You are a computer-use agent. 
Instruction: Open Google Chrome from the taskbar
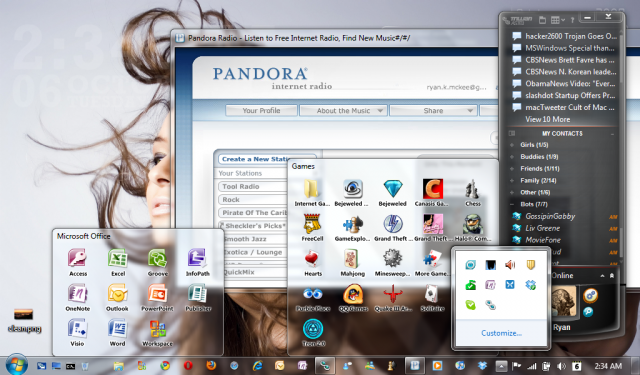[165, 366]
